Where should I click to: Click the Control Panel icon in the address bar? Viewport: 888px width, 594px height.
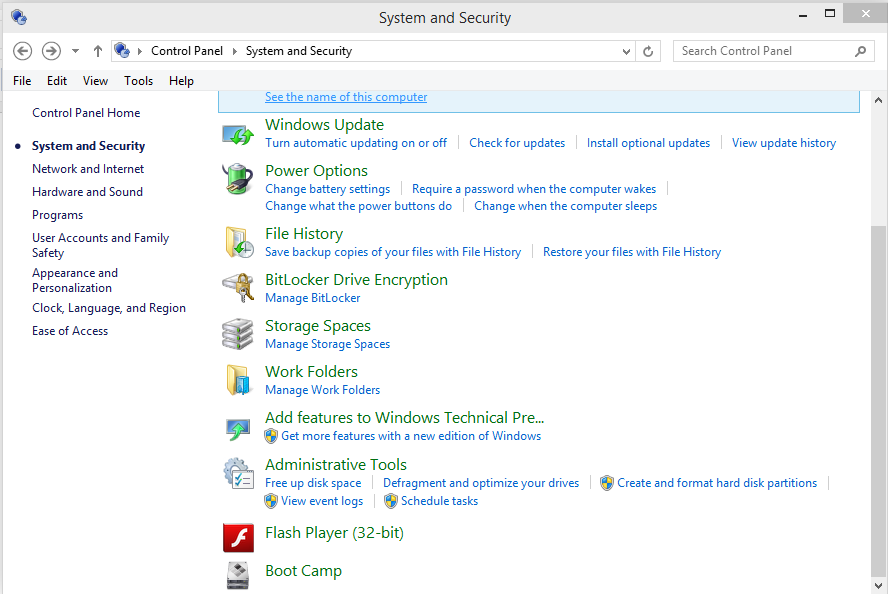[122, 50]
